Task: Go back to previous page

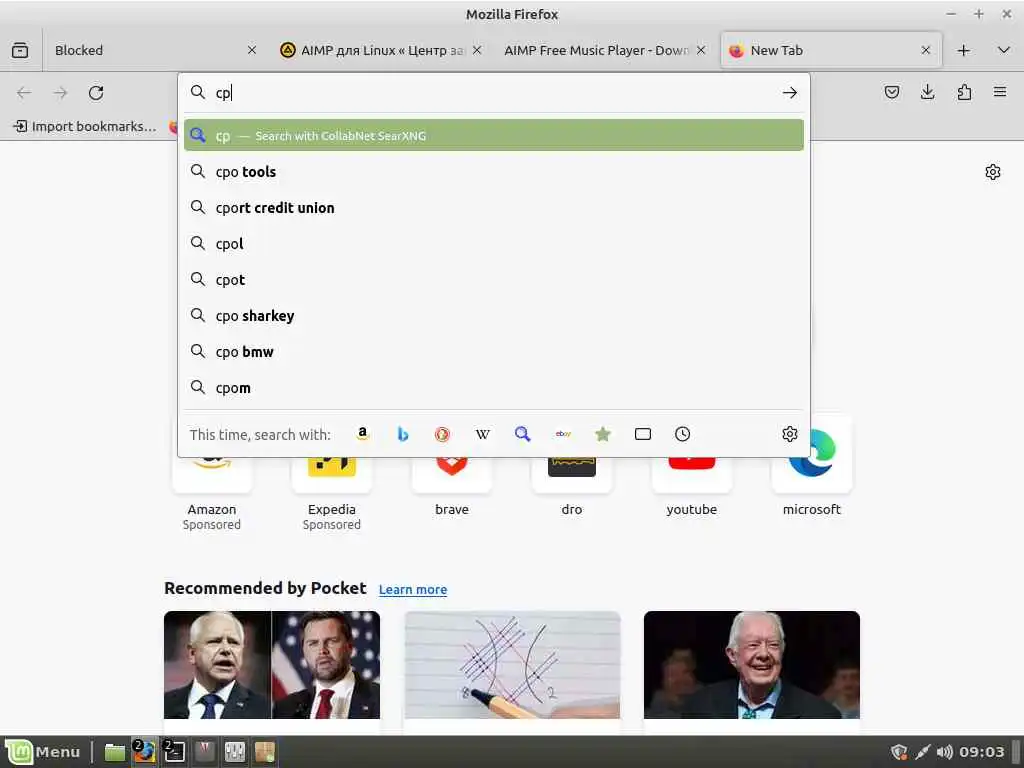Action: click(x=24, y=93)
